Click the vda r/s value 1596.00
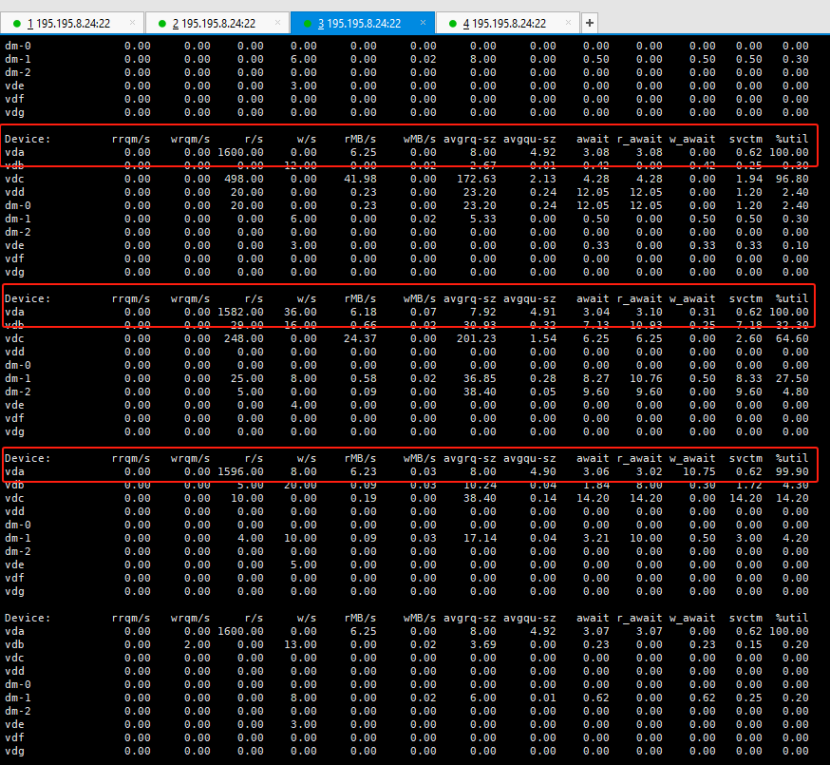The image size is (831, 765). [241, 471]
